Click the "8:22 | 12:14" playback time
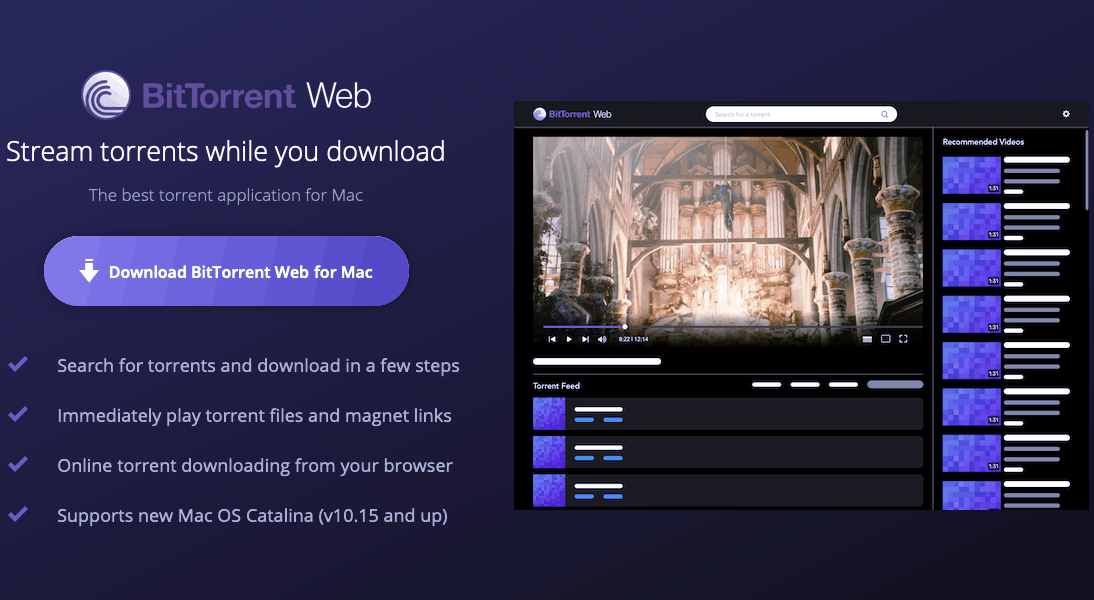The height and width of the screenshot is (600, 1094). click(634, 339)
